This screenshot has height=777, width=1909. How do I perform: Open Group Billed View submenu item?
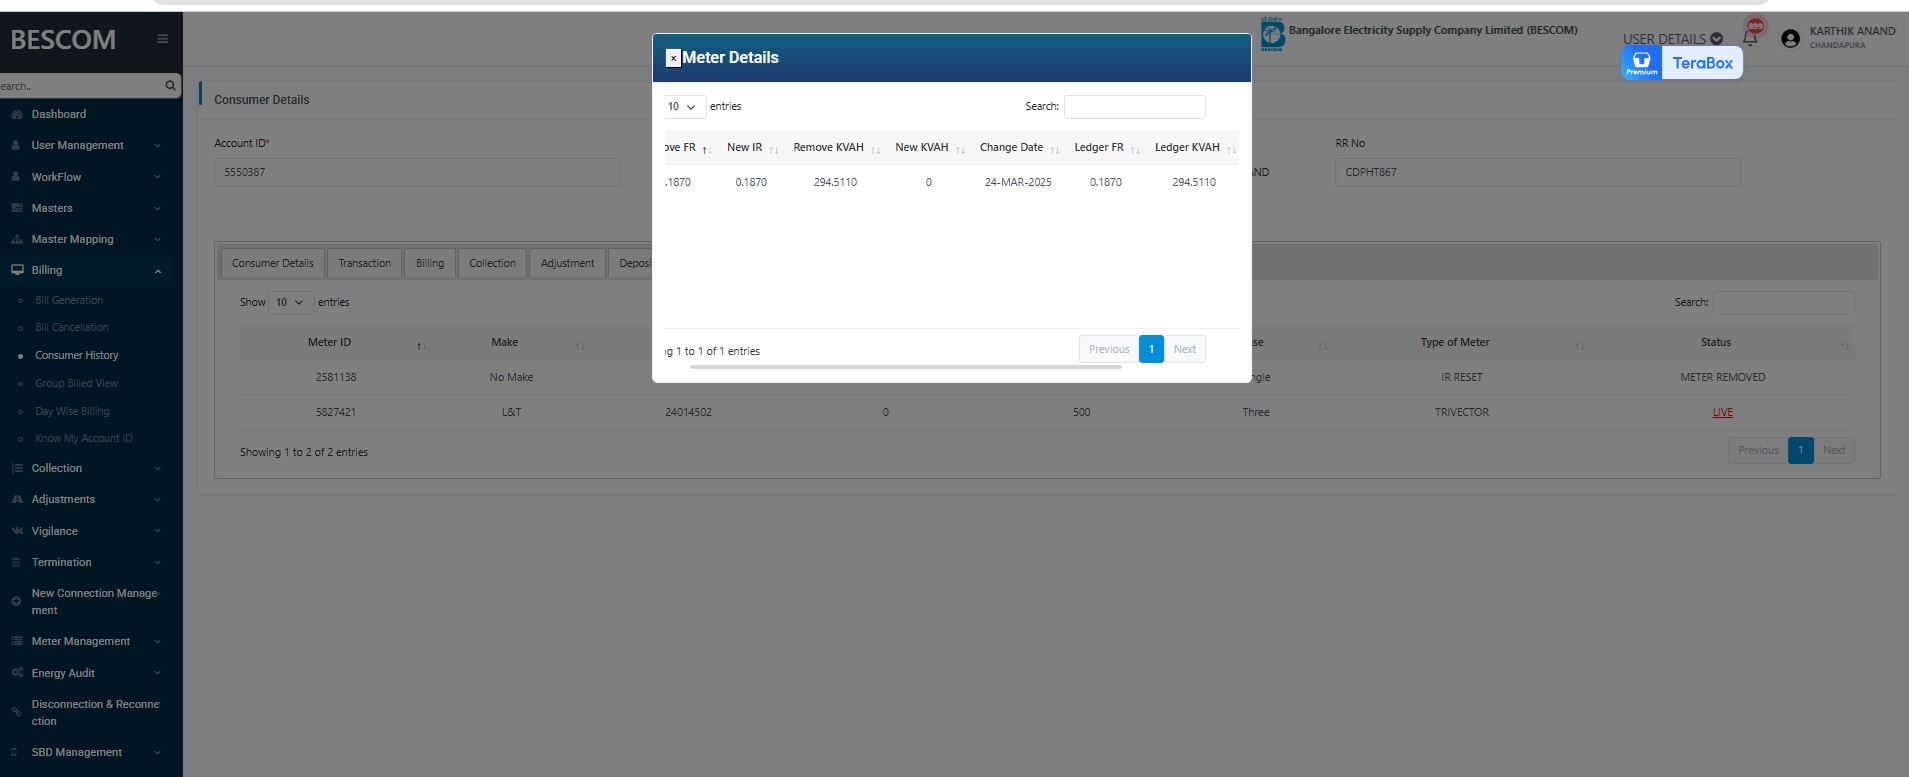(76, 383)
